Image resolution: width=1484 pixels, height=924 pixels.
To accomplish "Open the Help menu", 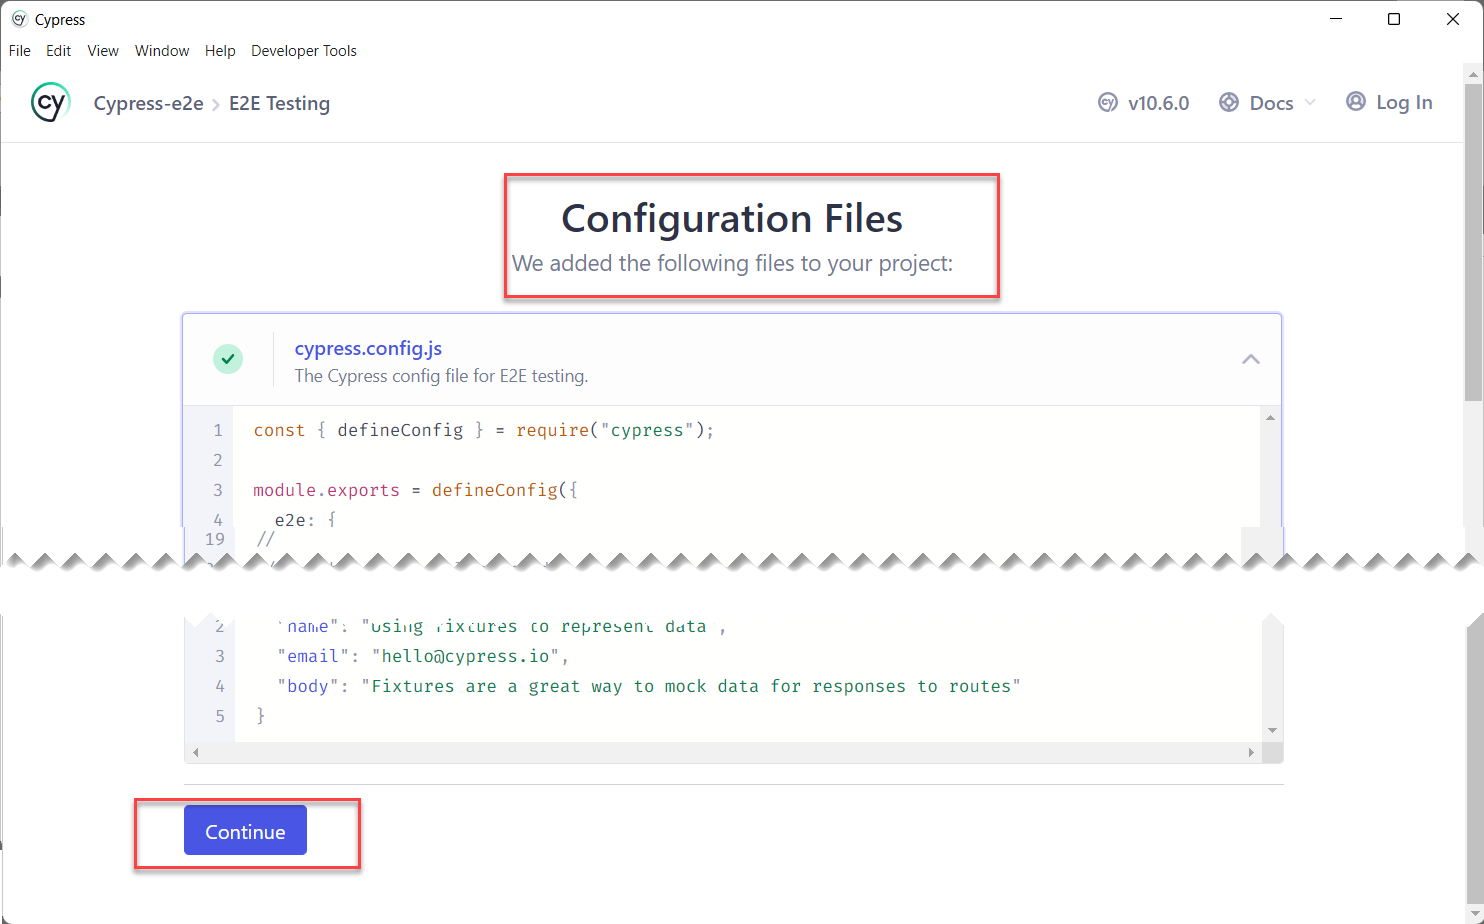I will pyautogui.click(x=220, y=51).
